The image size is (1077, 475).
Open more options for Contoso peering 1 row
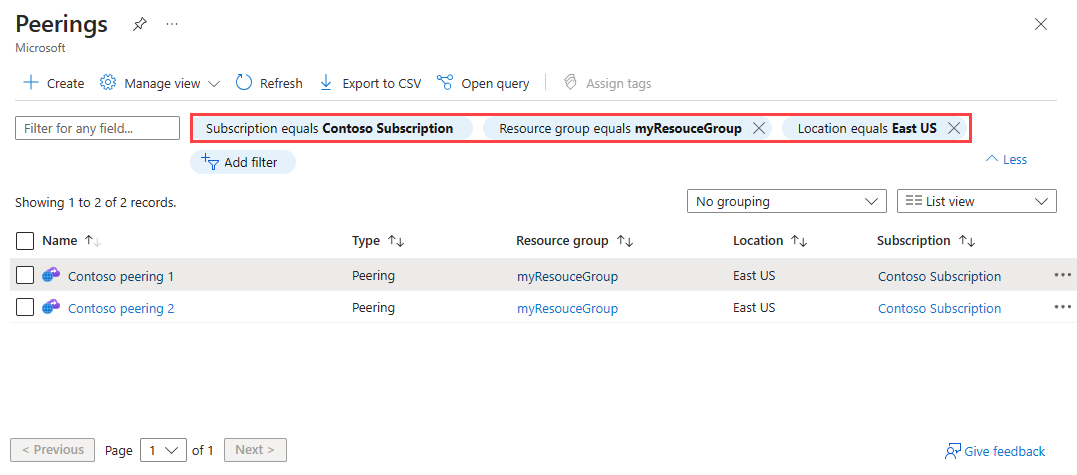click(1062, 275)
